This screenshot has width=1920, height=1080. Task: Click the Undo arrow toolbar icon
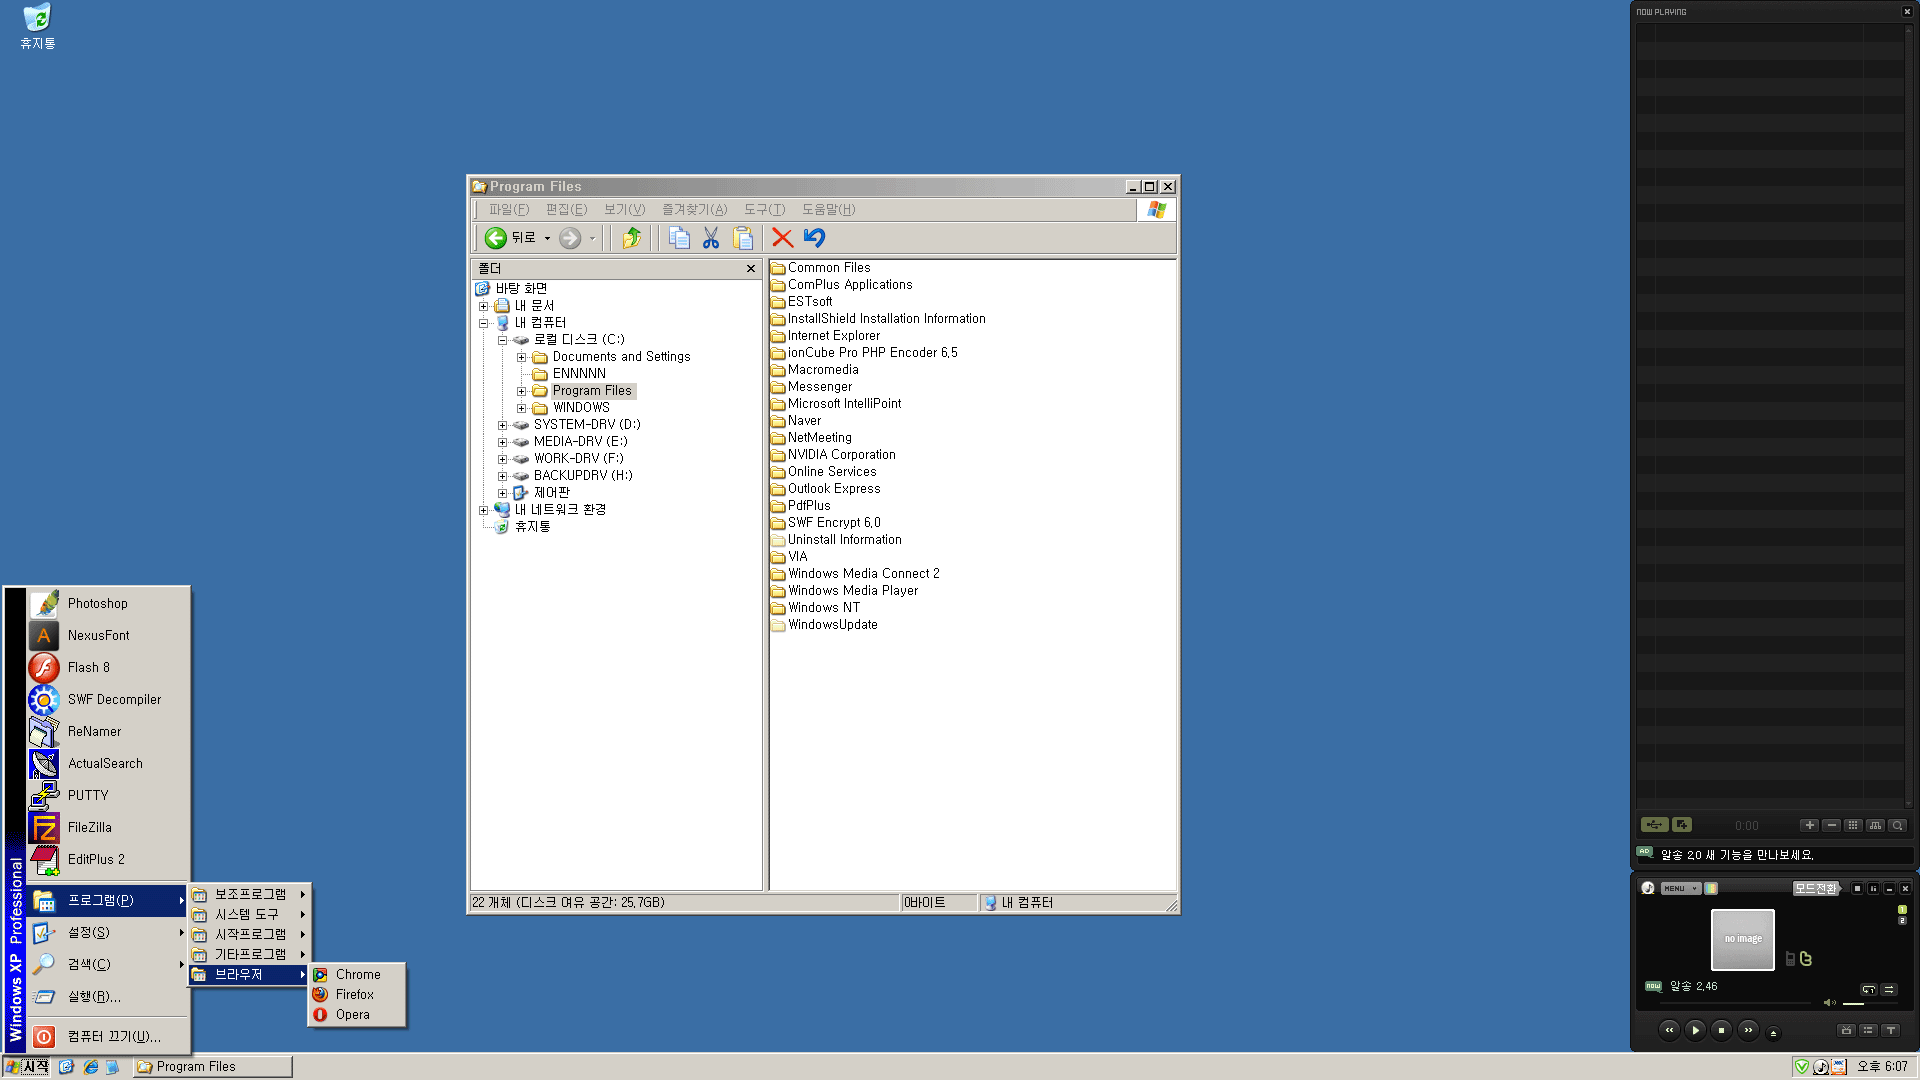coord(814,238)
